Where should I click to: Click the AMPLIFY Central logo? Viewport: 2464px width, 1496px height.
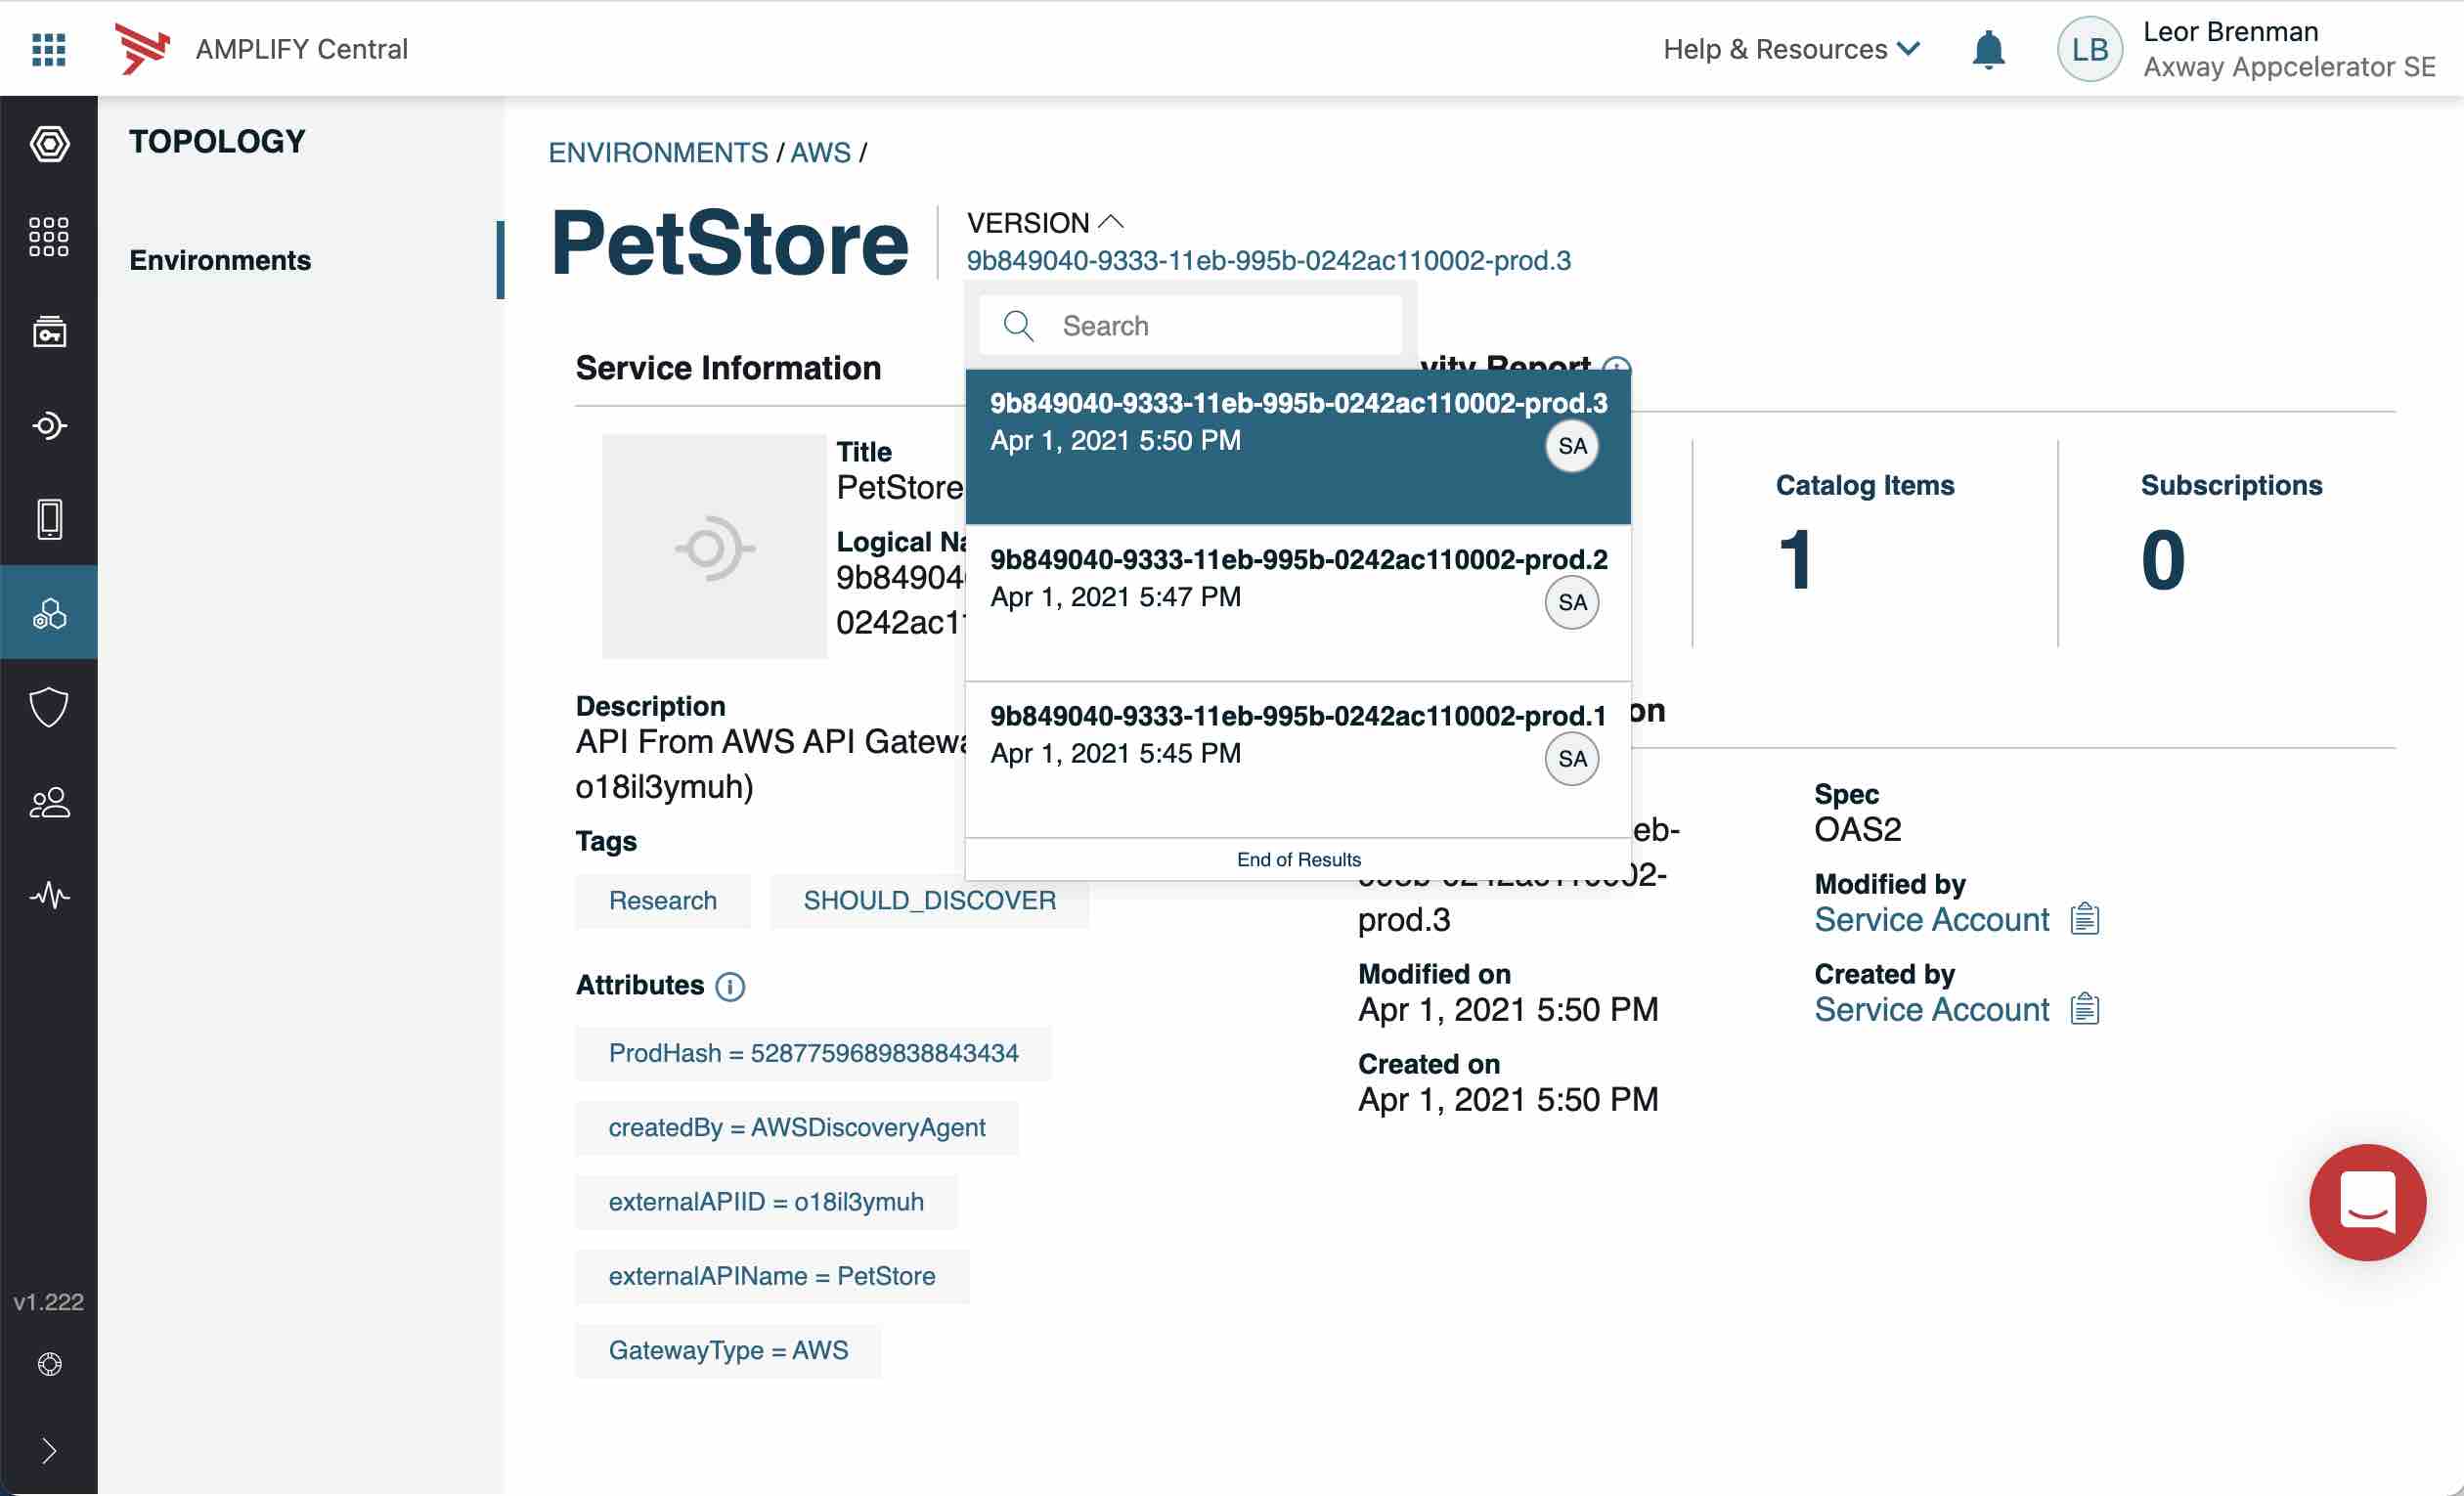(142, 48)
